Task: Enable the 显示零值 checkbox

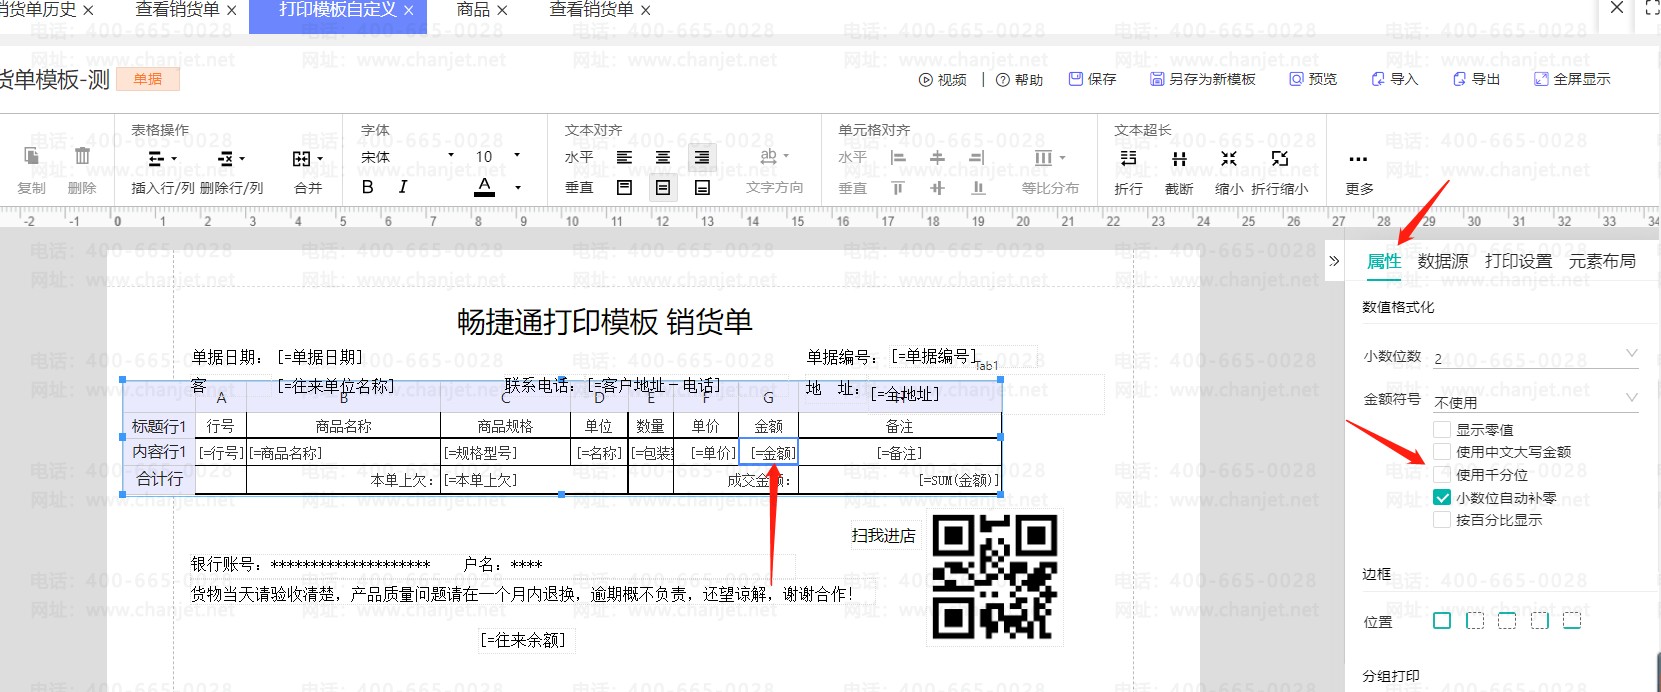Action: pos(1442,429)
